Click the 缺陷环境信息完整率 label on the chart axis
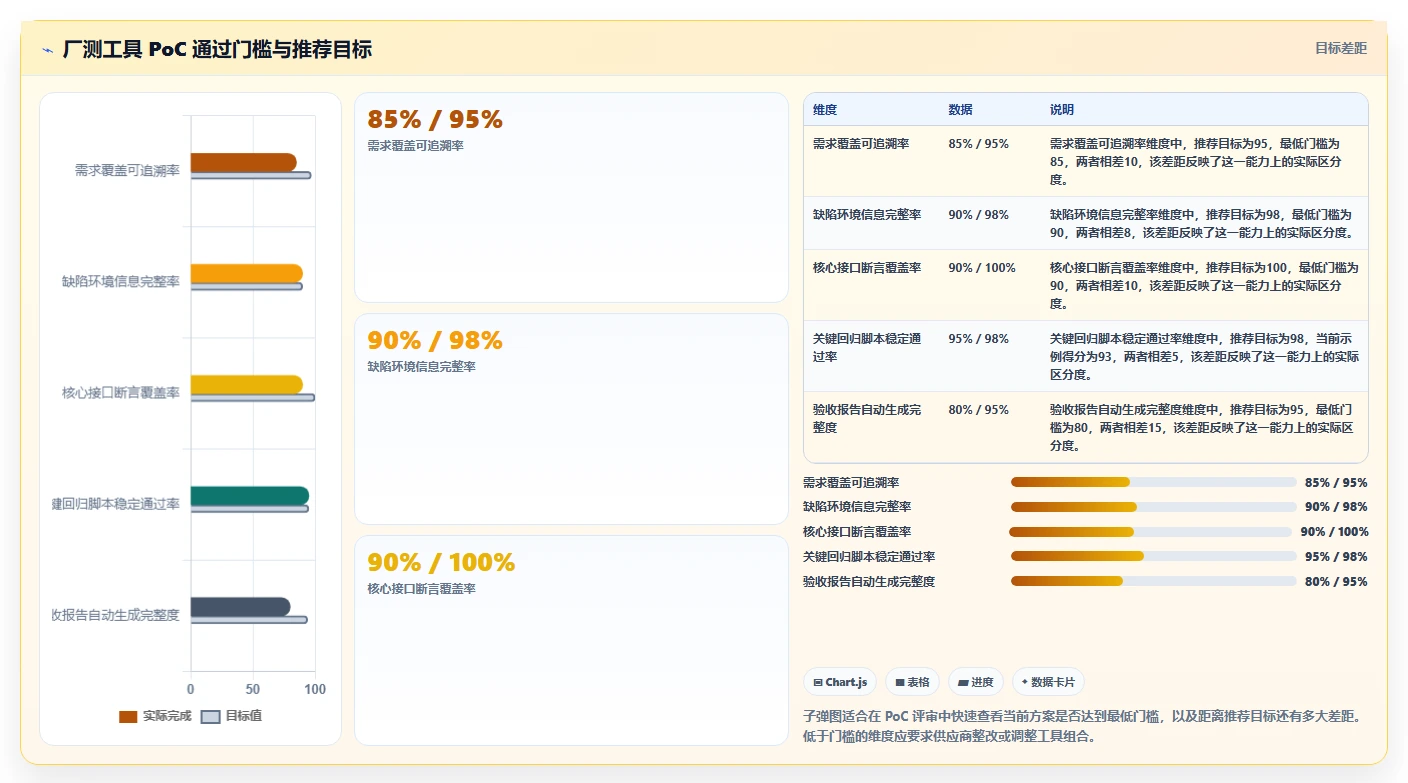 tap(121, 282)
